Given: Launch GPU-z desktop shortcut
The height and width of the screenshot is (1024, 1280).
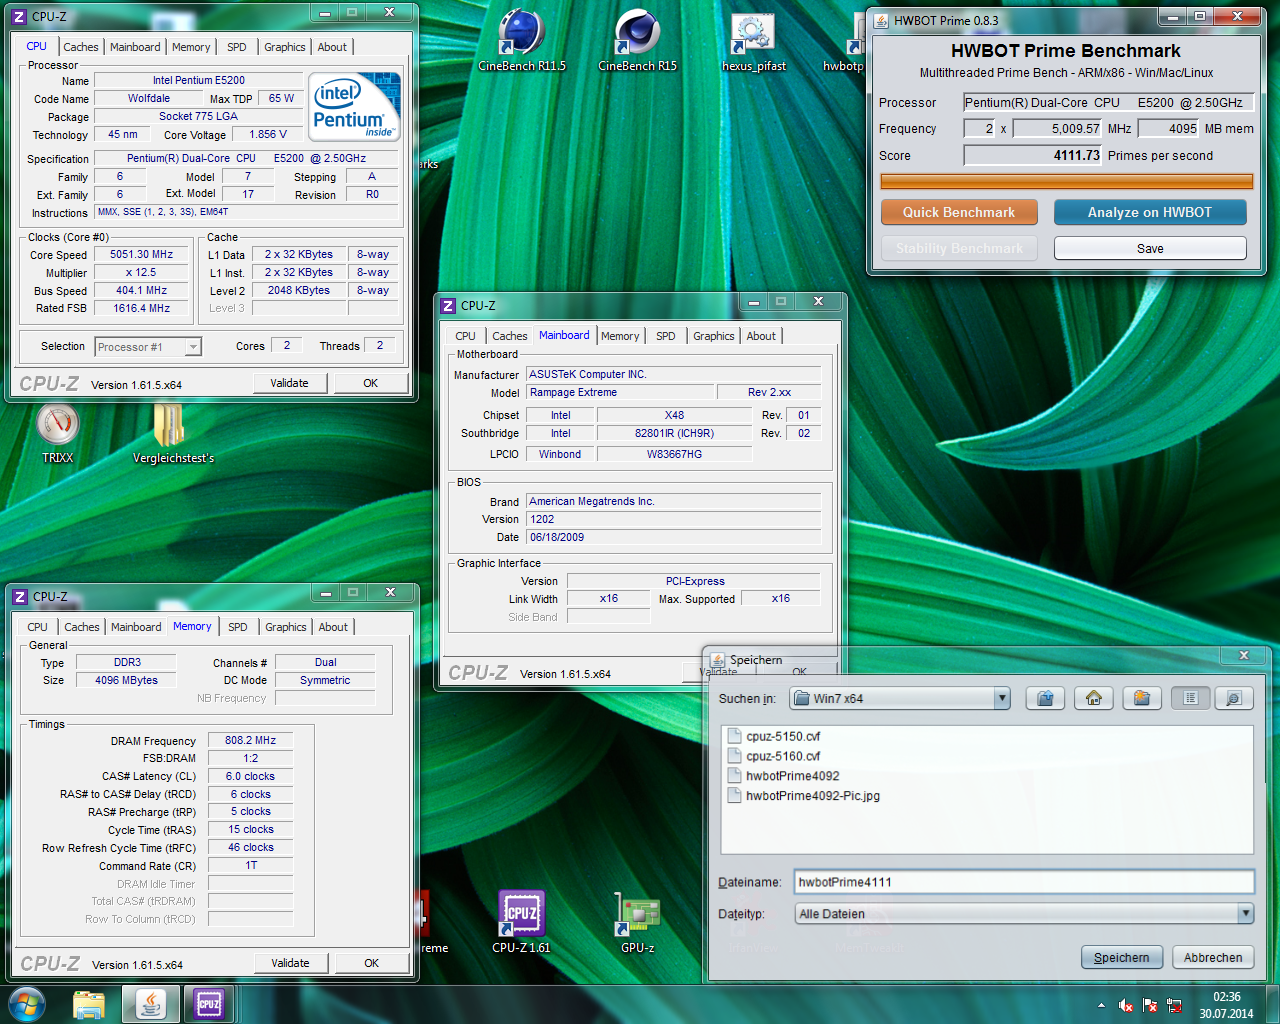Looking at the screenshot, I should click(637, 922).
